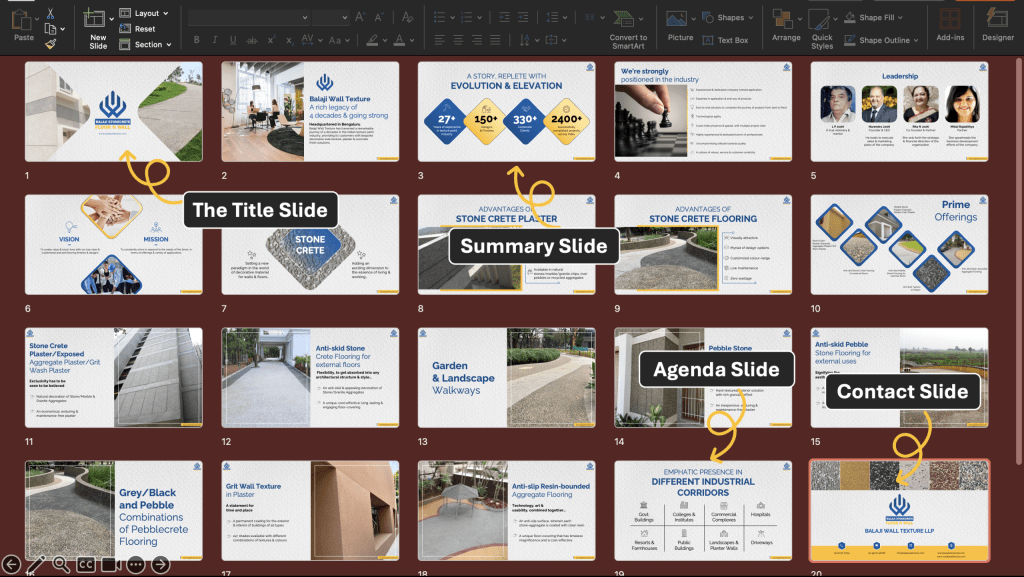Click the camera icon in slideshow controls
The image size is (1024, 577).
111,565
